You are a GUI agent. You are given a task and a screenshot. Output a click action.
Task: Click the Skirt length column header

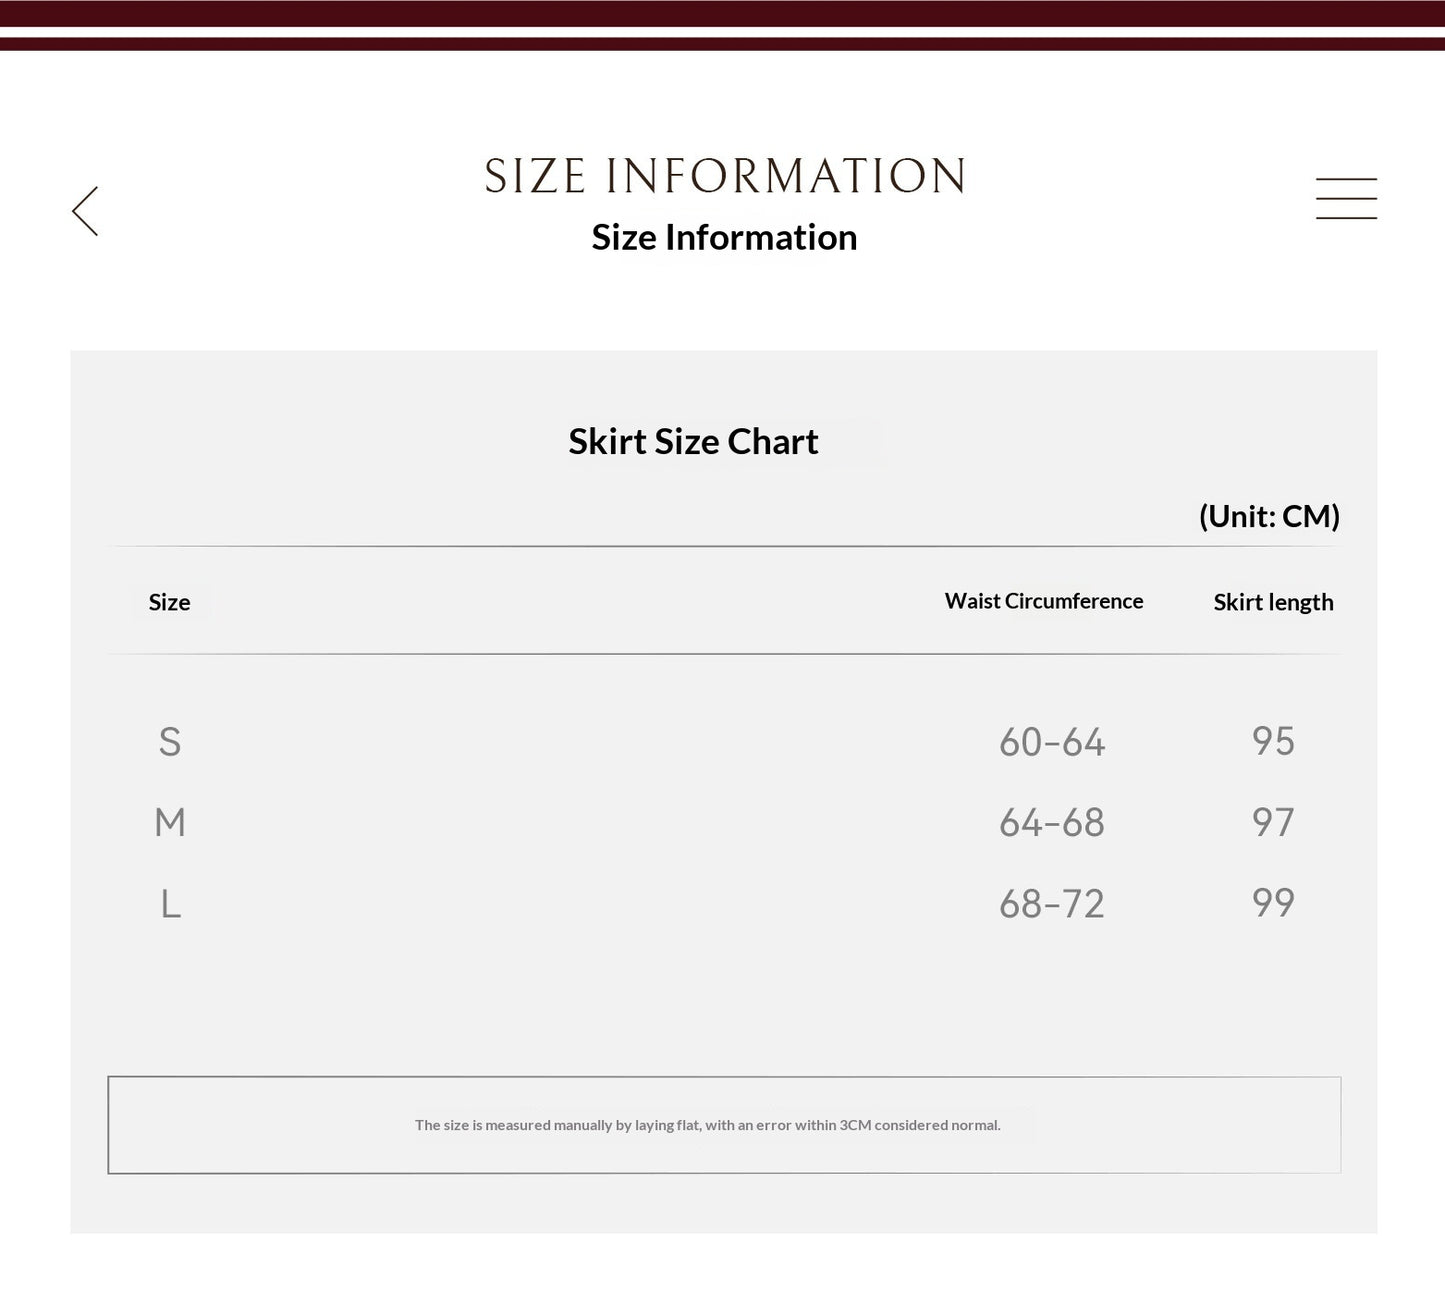point(1273,602)
